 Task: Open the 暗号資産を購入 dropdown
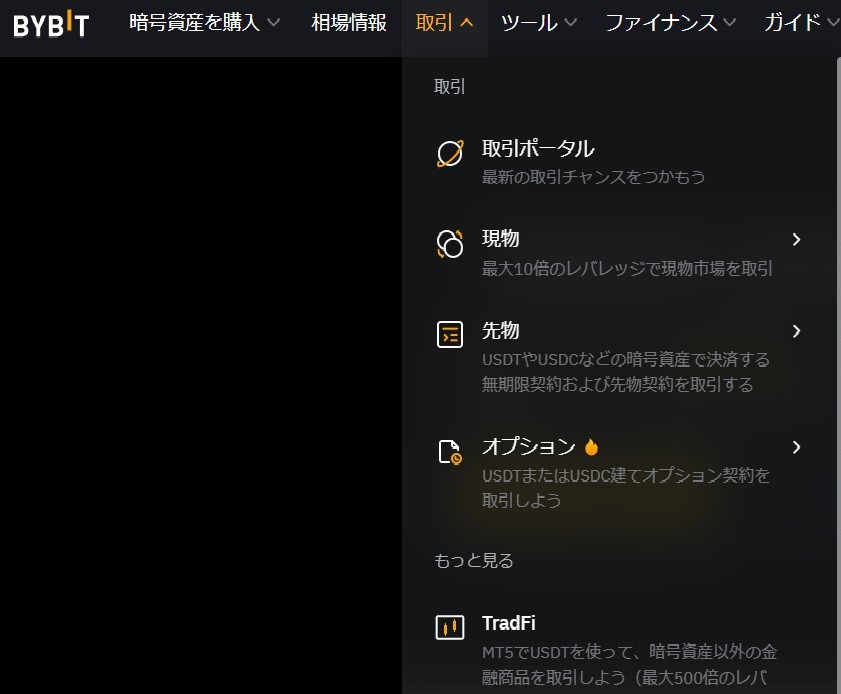click(204, 23)
